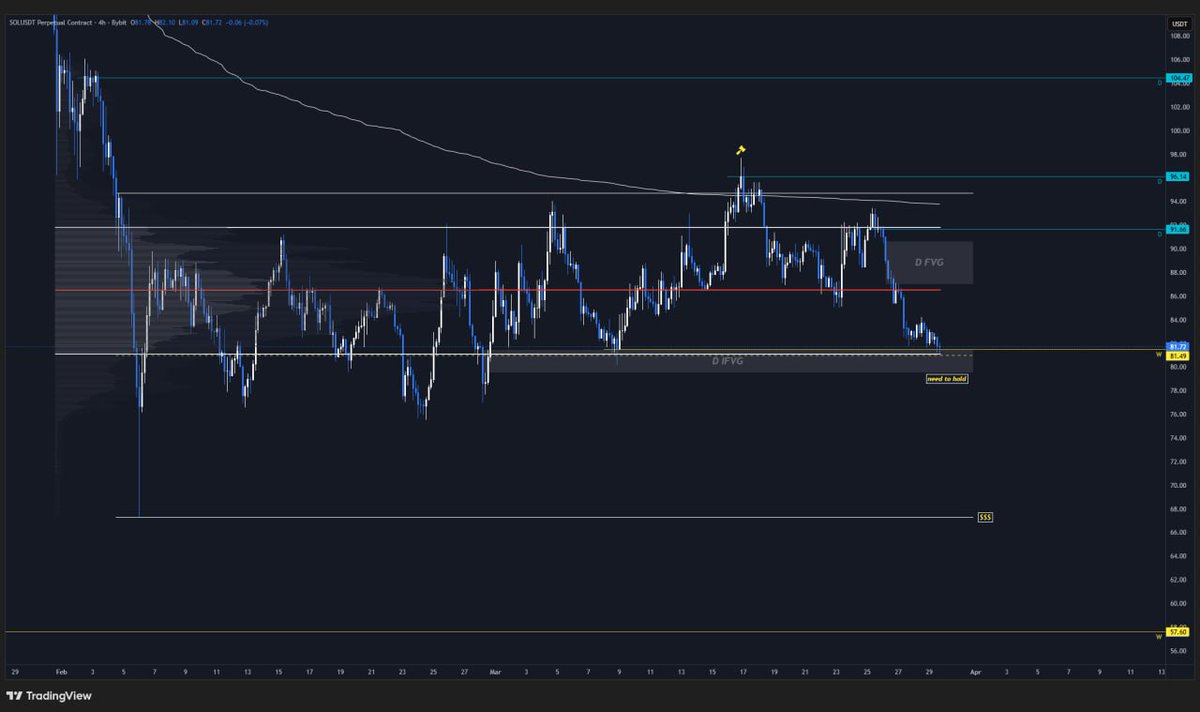Click the '$$$' target label near the lower line
1200x712 pixels.
pos(984,516)
